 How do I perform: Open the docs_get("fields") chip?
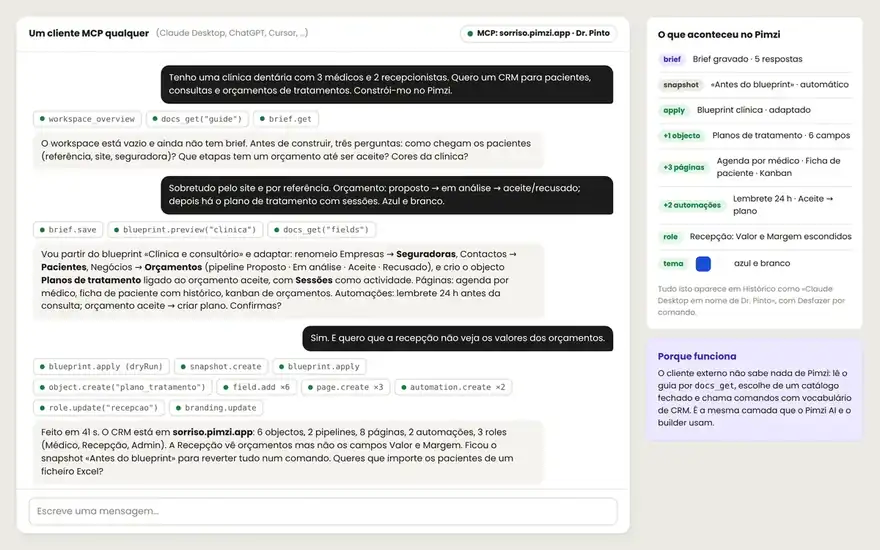point(322,230)
